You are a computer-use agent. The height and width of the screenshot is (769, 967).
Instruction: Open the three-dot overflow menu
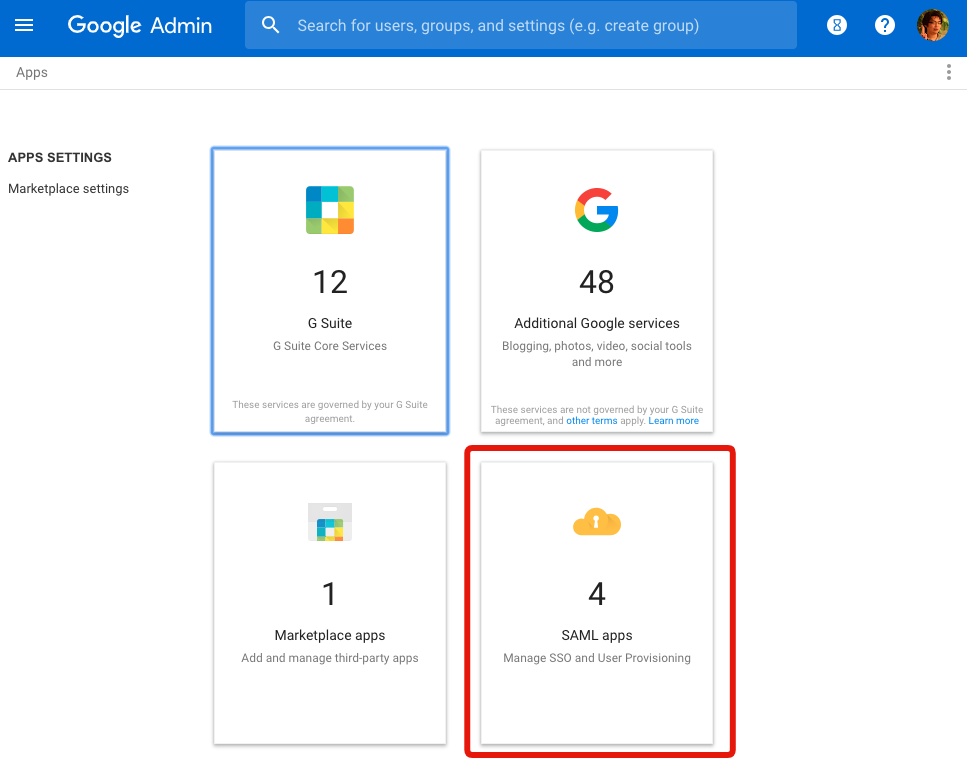[x=948, y=71]
